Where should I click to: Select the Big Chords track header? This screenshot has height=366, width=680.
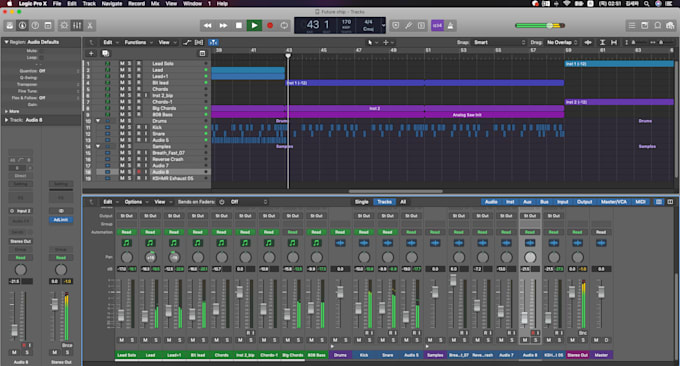pos(147,108)
